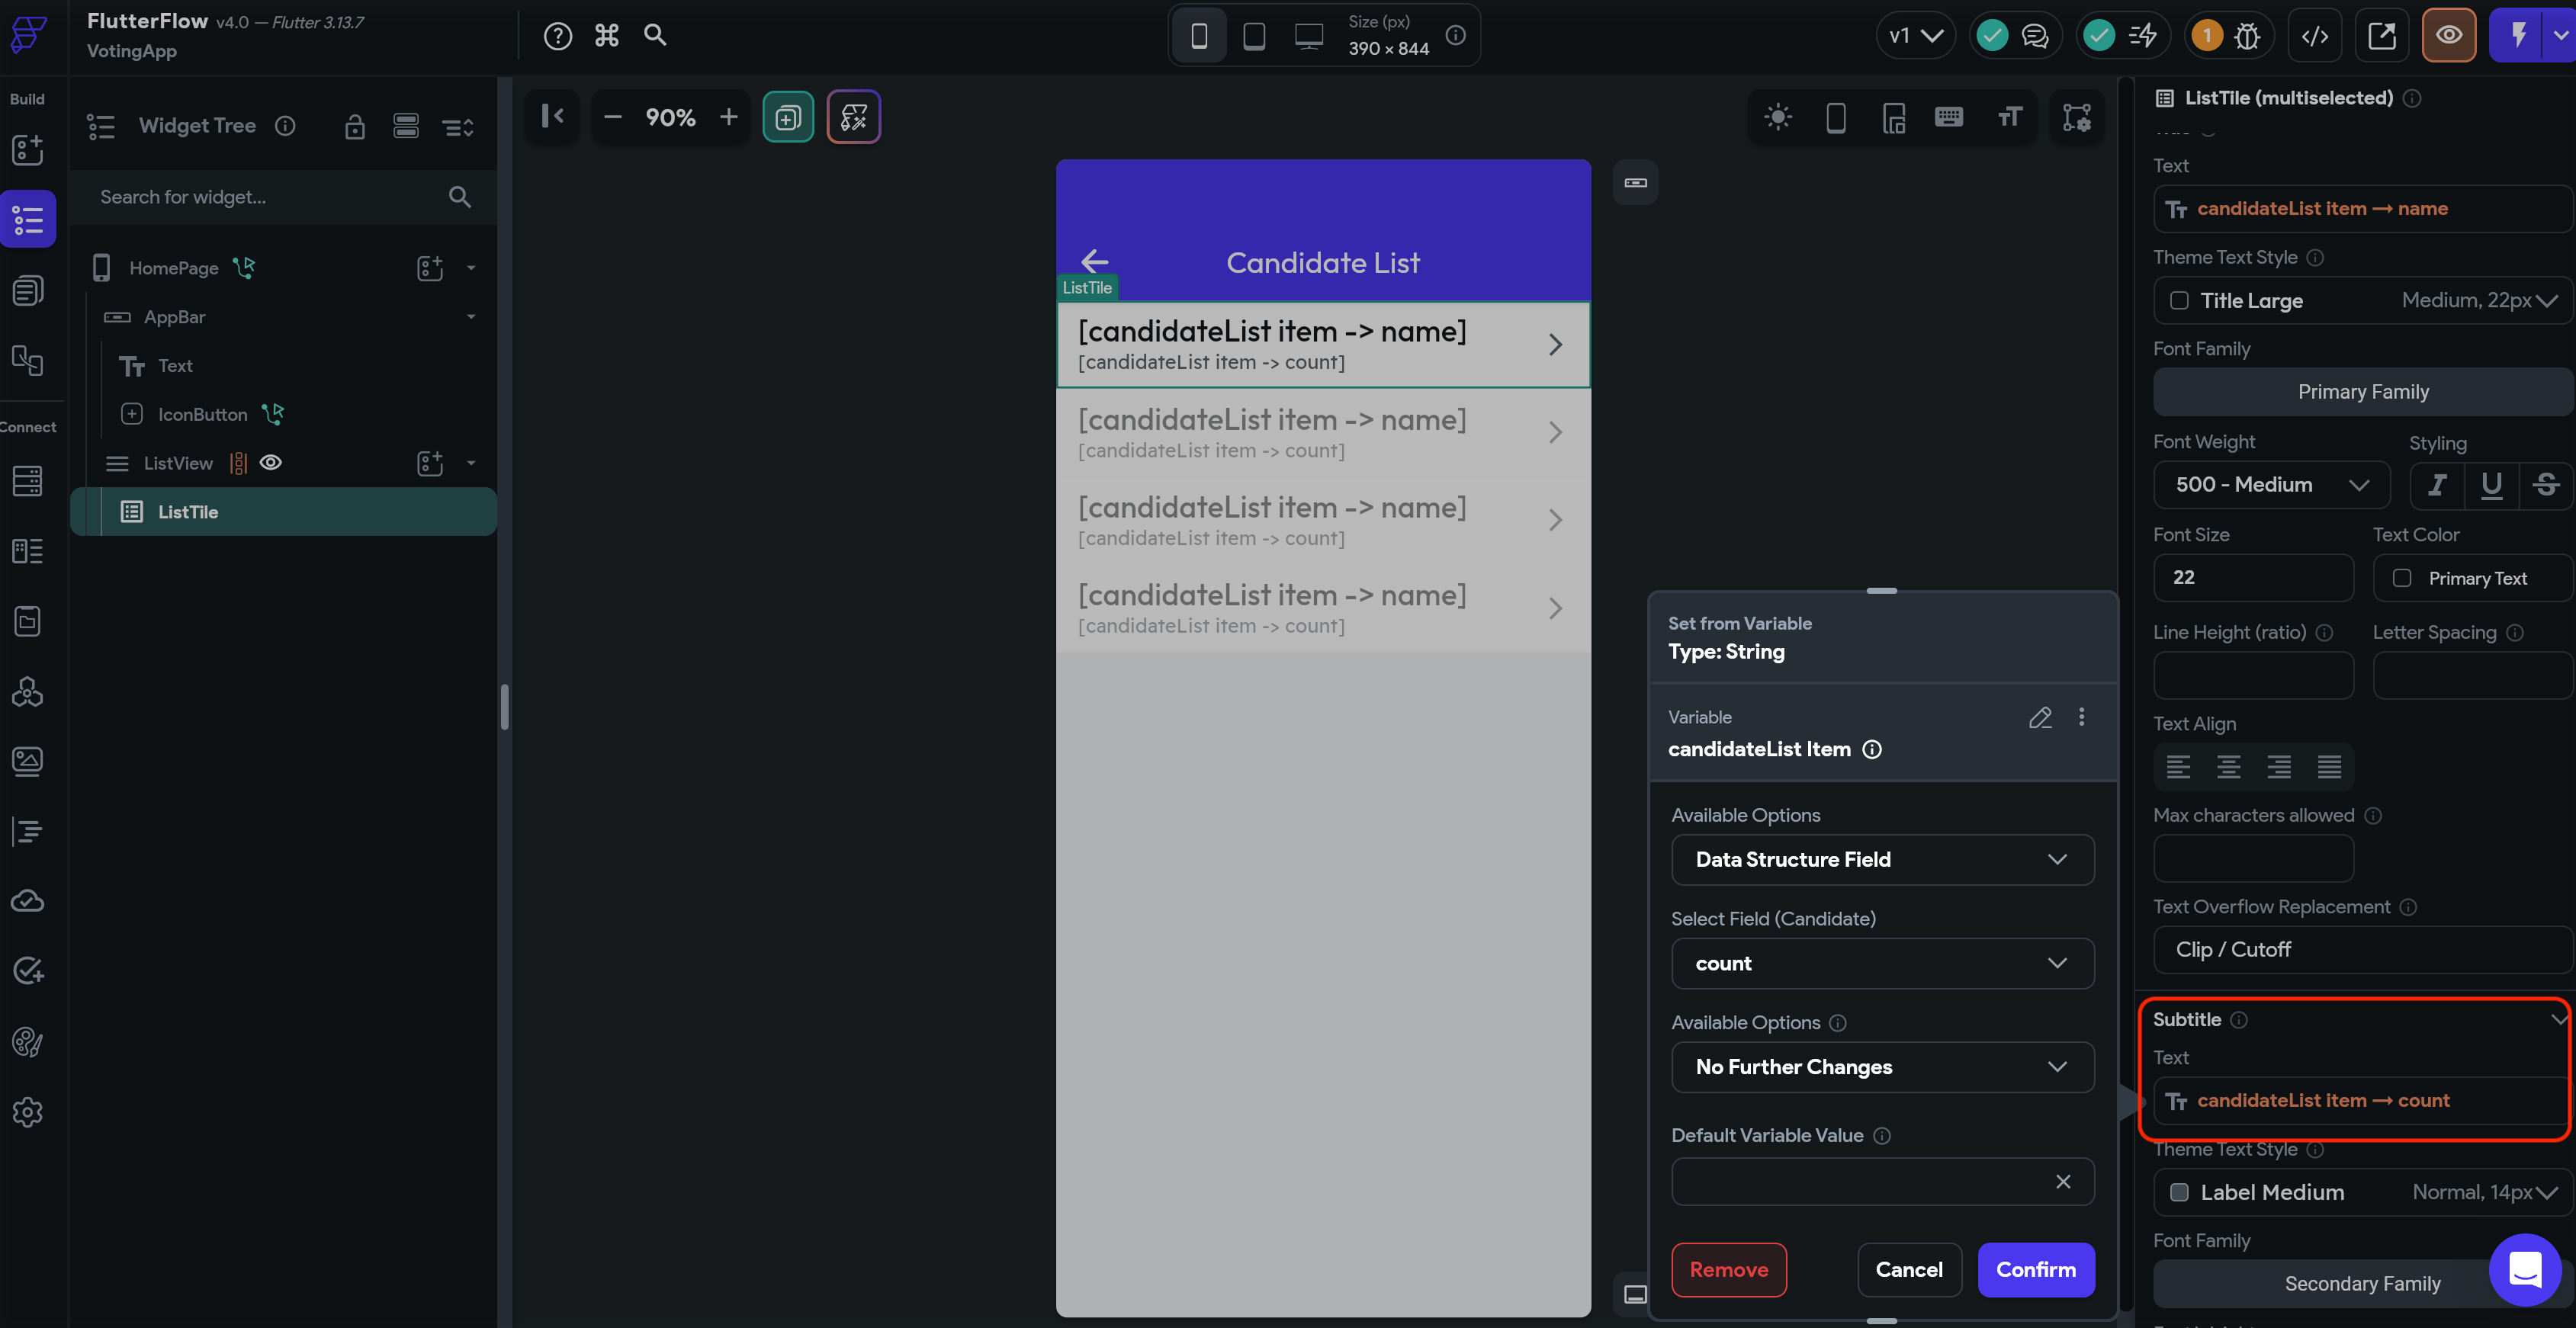Click the green add widget canvas button
The width and height of the screenshot is (2576, 1328).
click(x=788, y=117)
